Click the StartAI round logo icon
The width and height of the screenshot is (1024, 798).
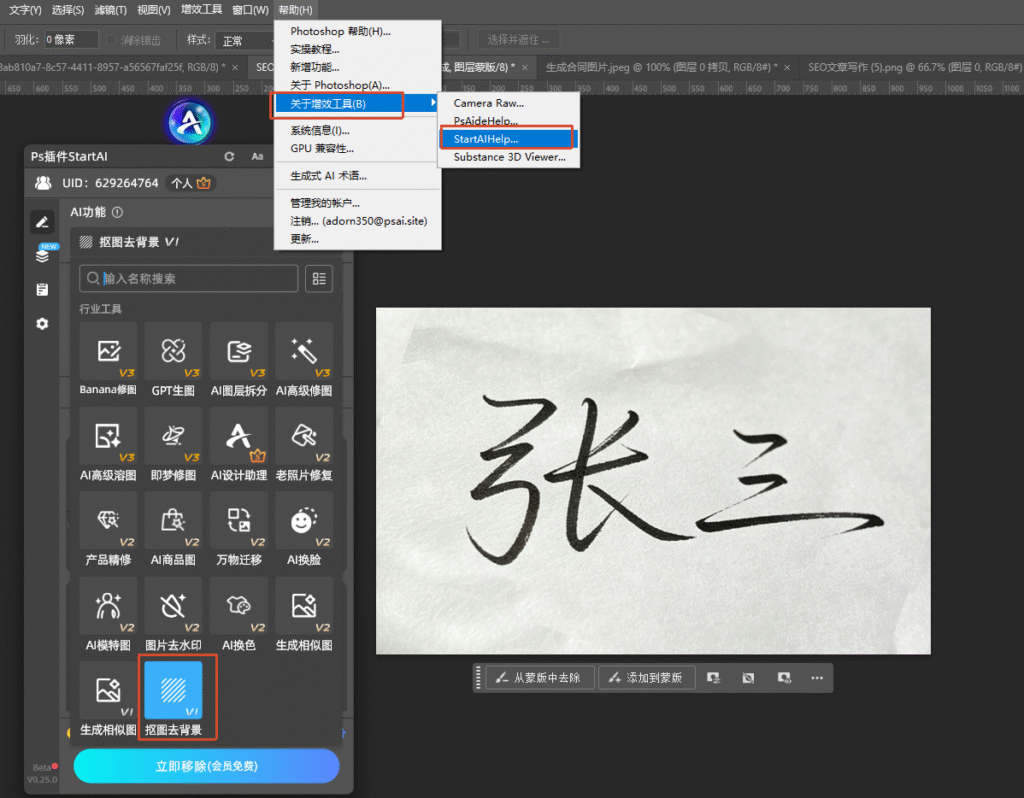pos(189,122)
